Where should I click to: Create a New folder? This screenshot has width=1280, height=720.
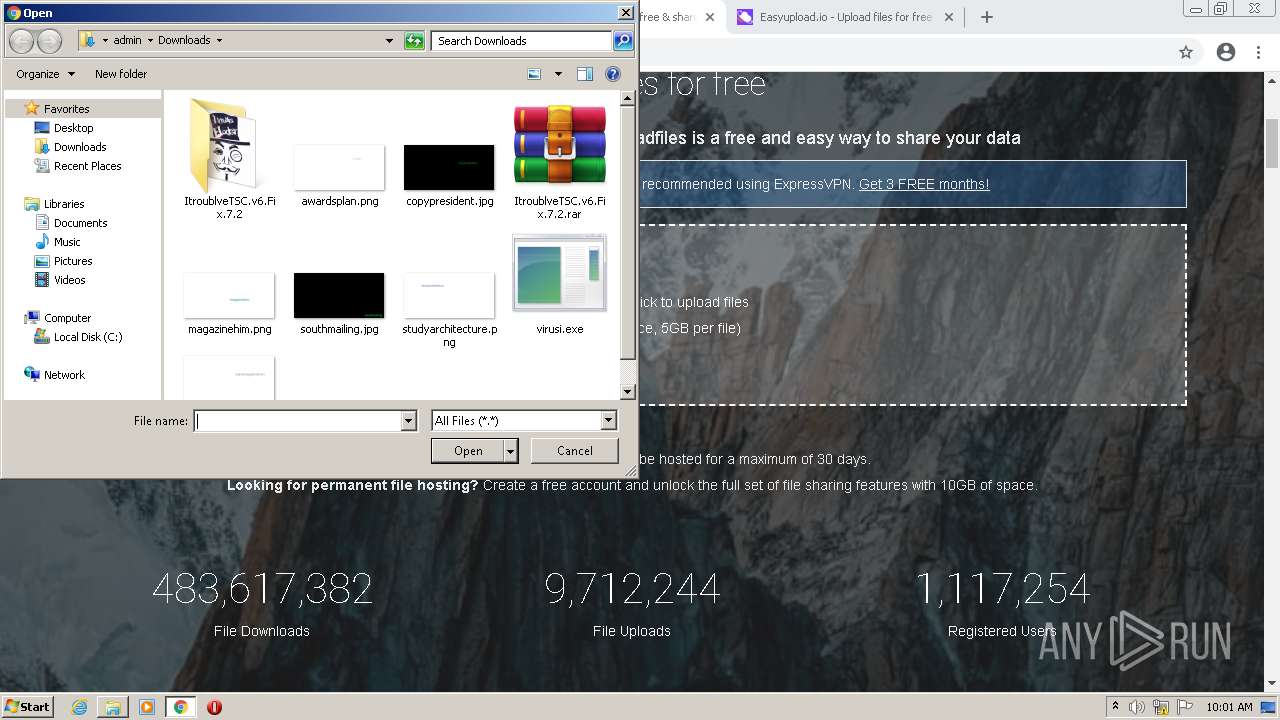coord(121,74)
